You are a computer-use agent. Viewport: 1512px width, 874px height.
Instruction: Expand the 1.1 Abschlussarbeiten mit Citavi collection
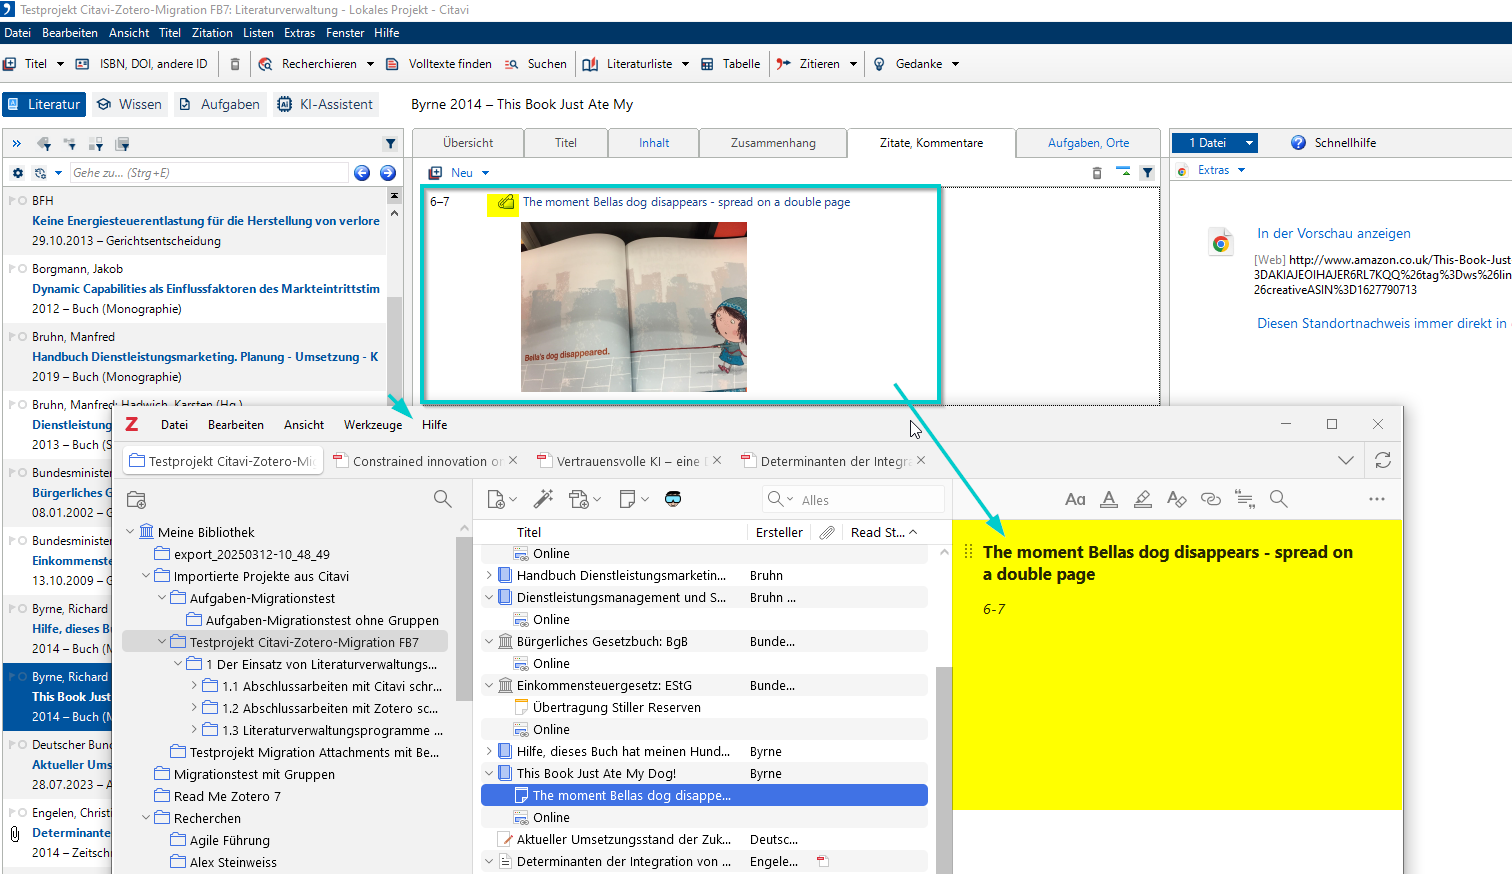tap(194, 686)
